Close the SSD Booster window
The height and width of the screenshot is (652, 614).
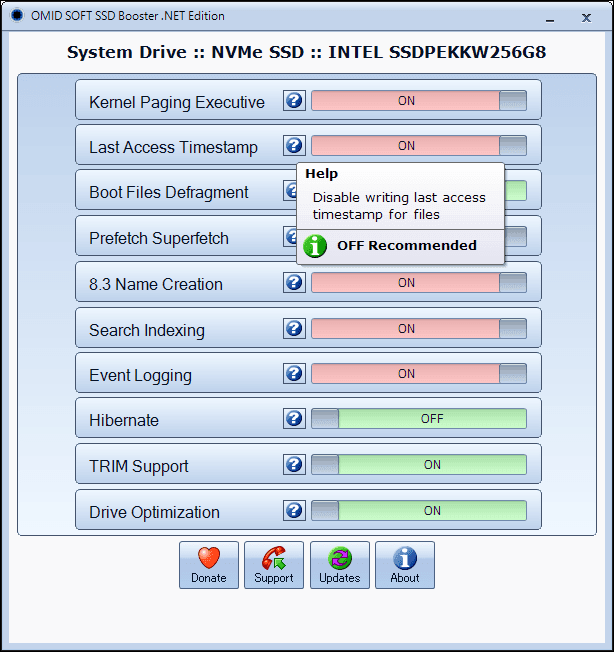586,17
